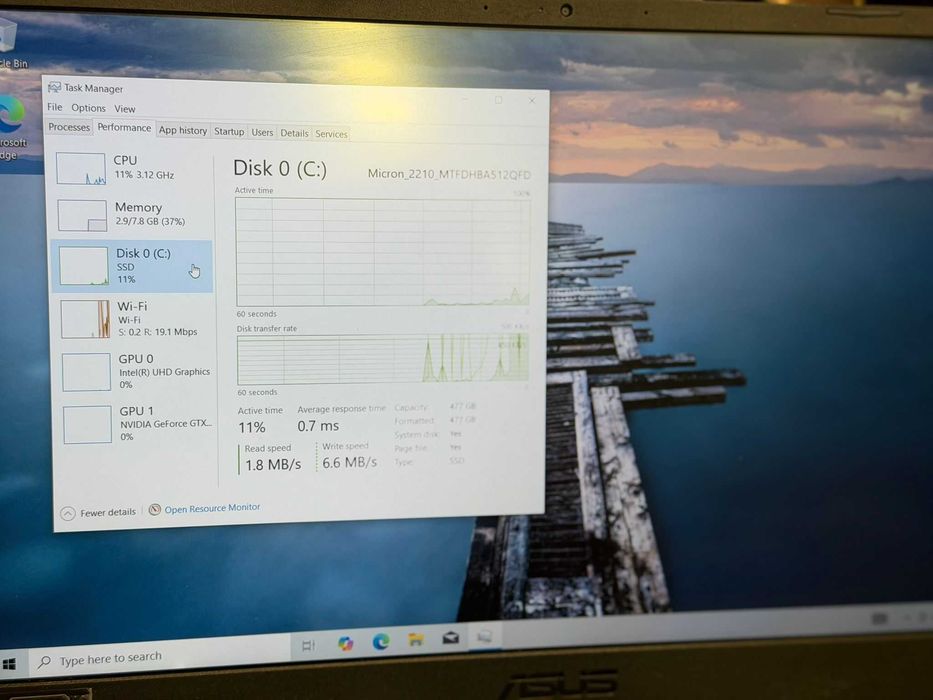The image size is (933, 700).
Task: Open the File menu
Action: tap(55, 107)
